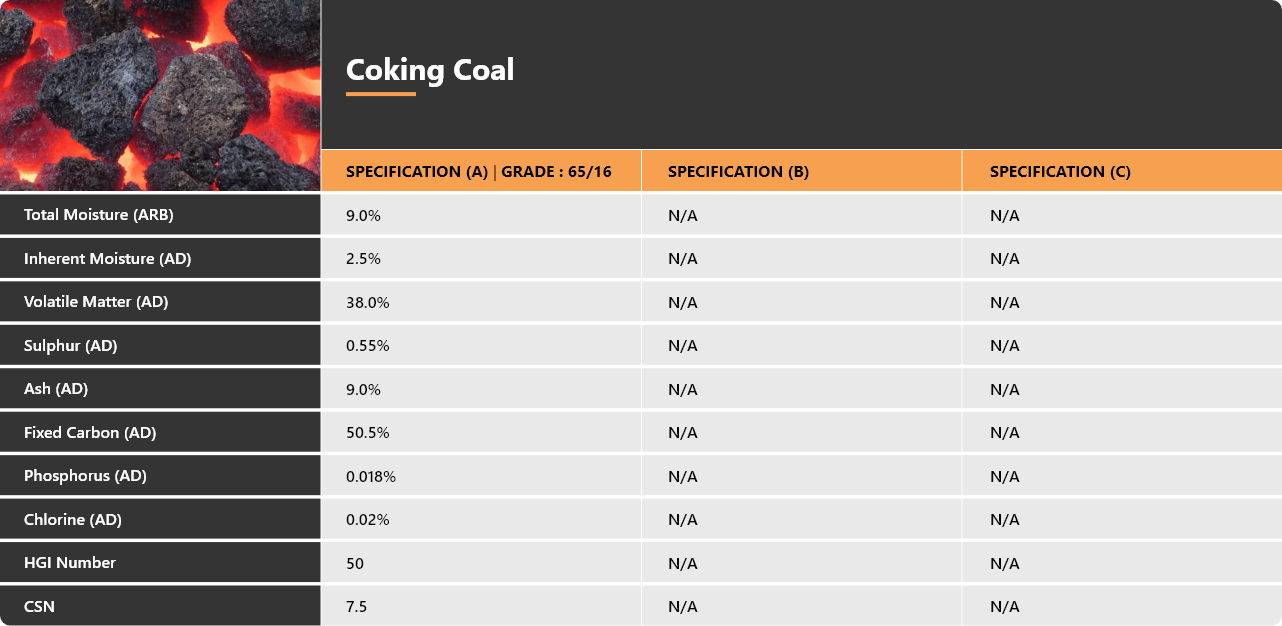Click the burning coal thumbnail image
Image resolution: width=1282 pixels, height=626 pixels.
click(160, 95)
